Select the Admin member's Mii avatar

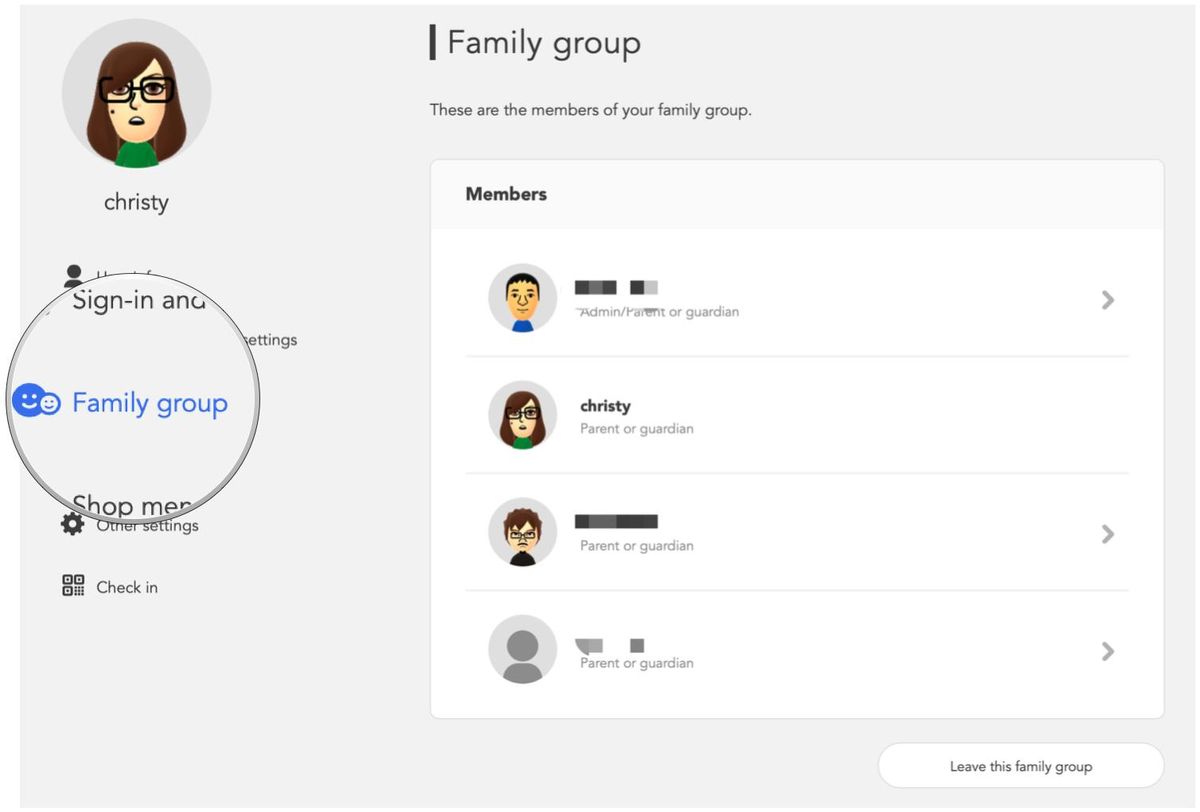pos(522,298)
